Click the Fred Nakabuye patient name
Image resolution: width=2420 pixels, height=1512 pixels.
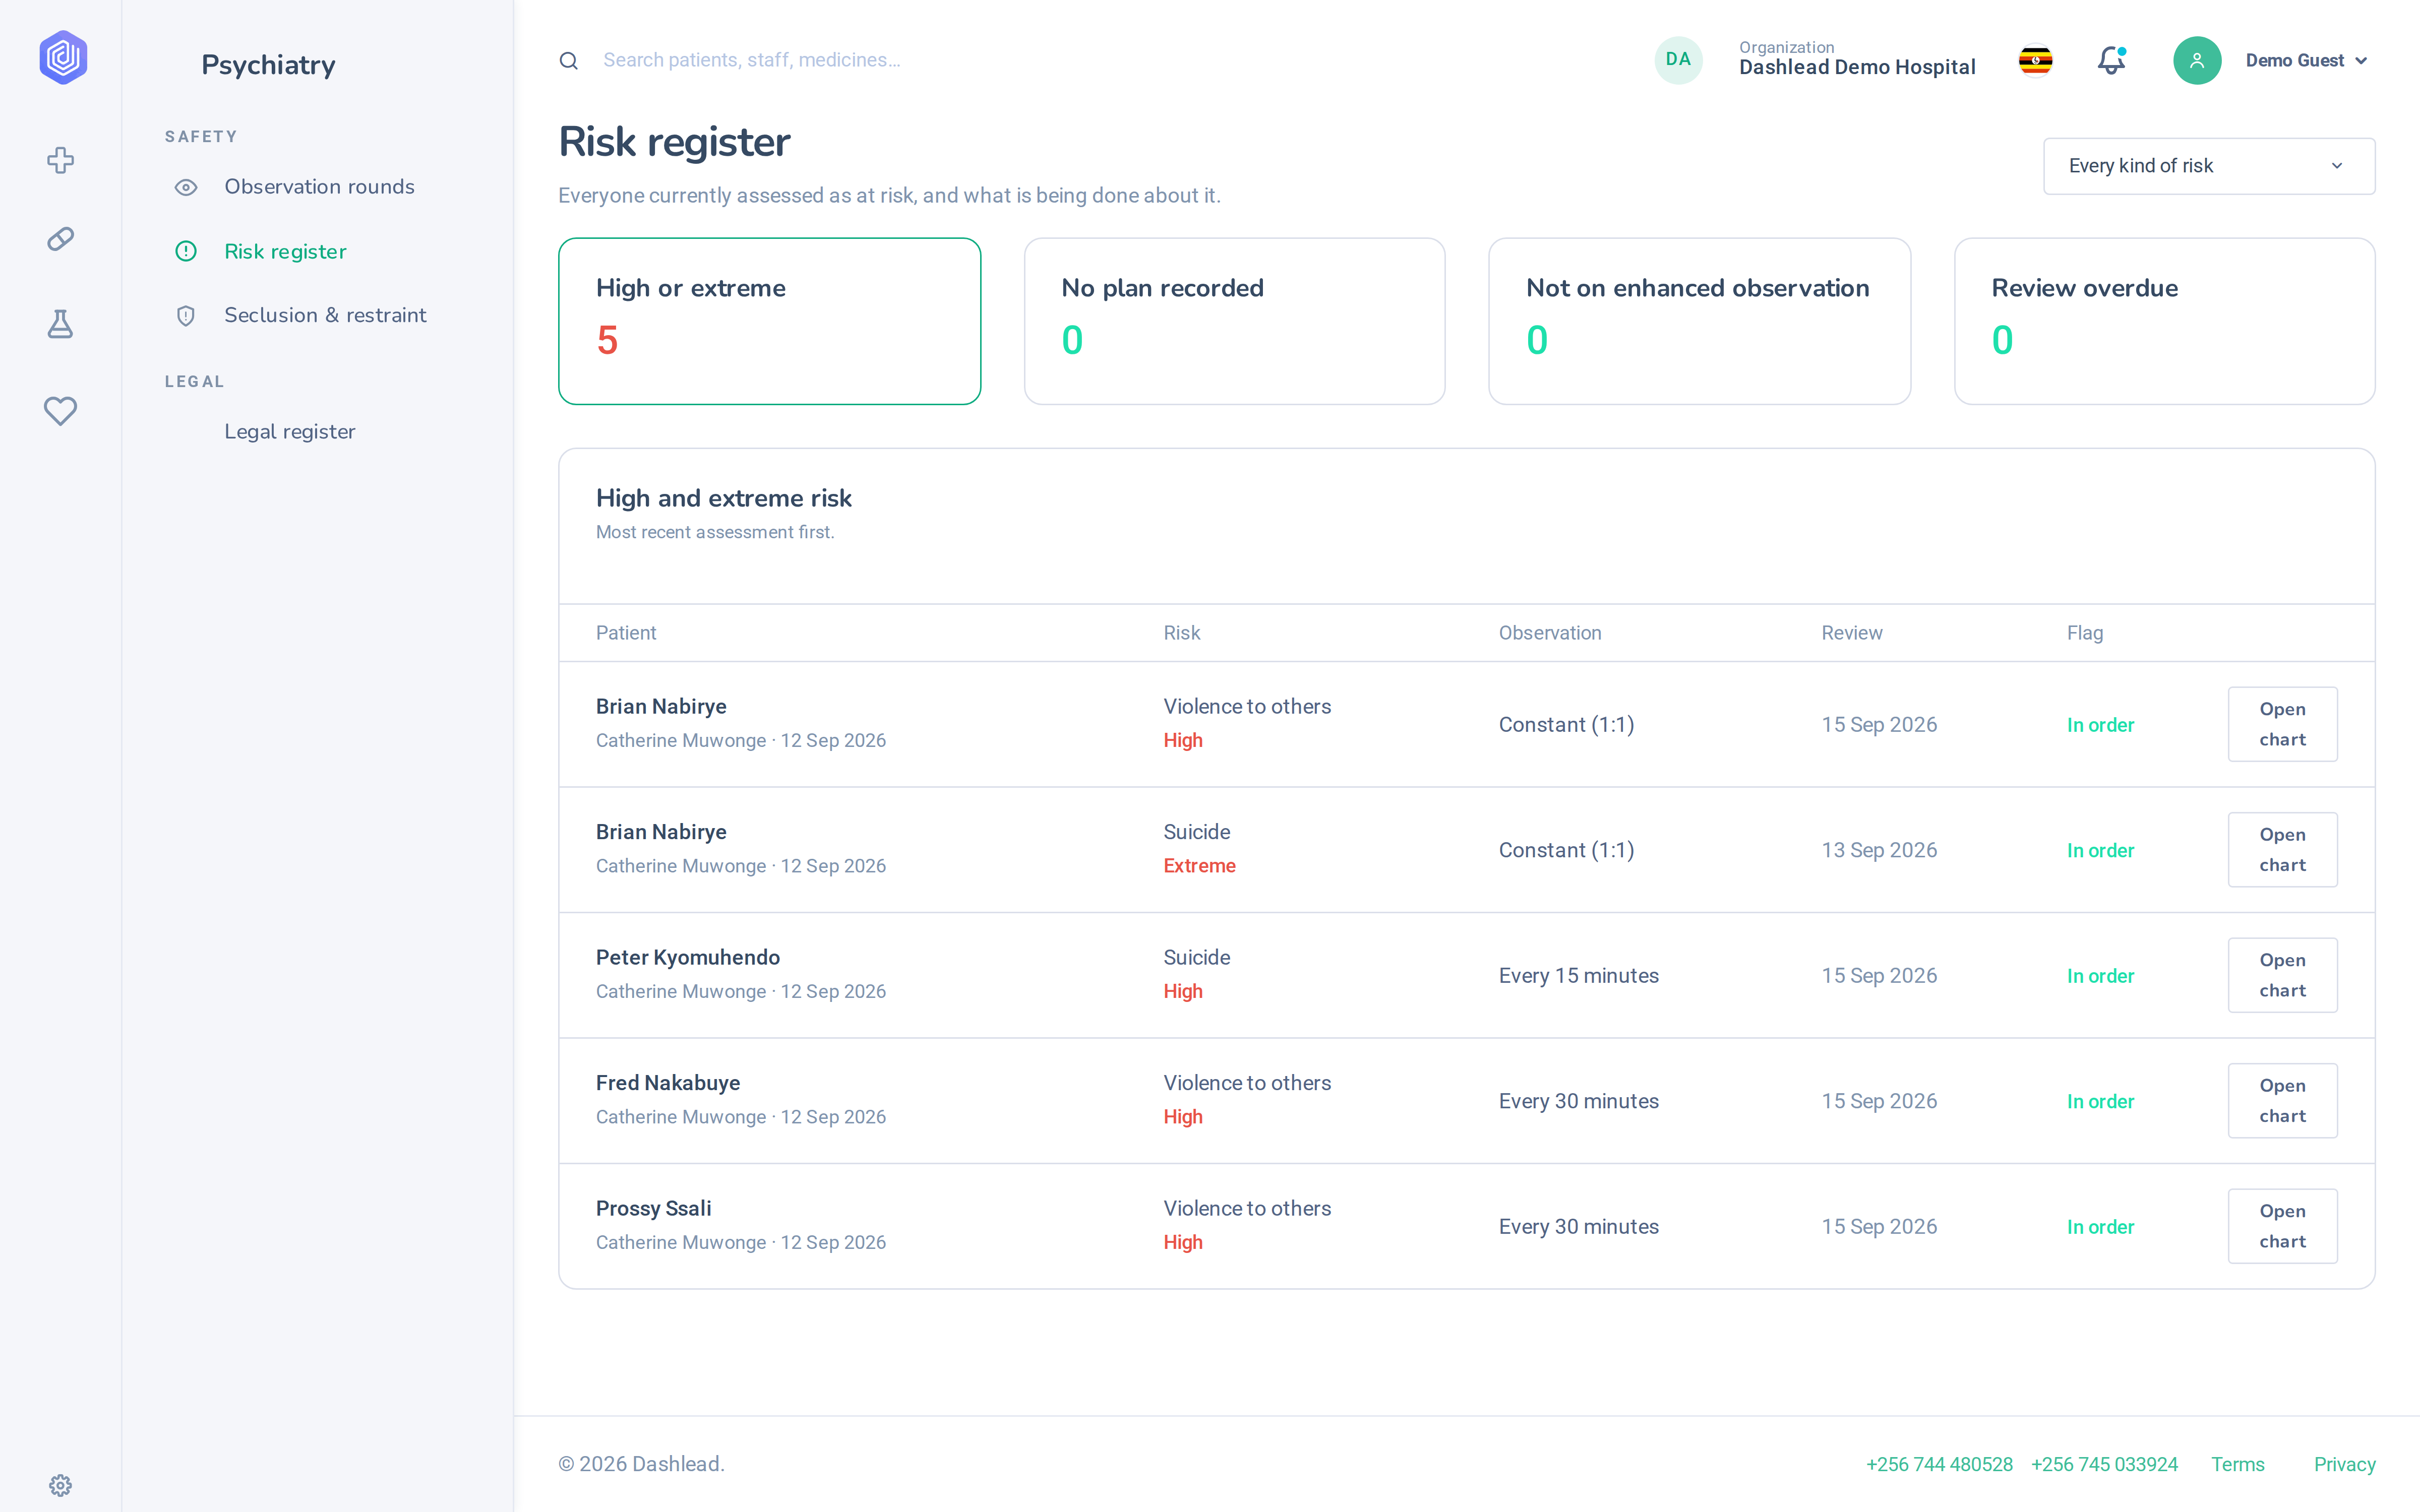pyautogui.click(x=668, y=1083)
